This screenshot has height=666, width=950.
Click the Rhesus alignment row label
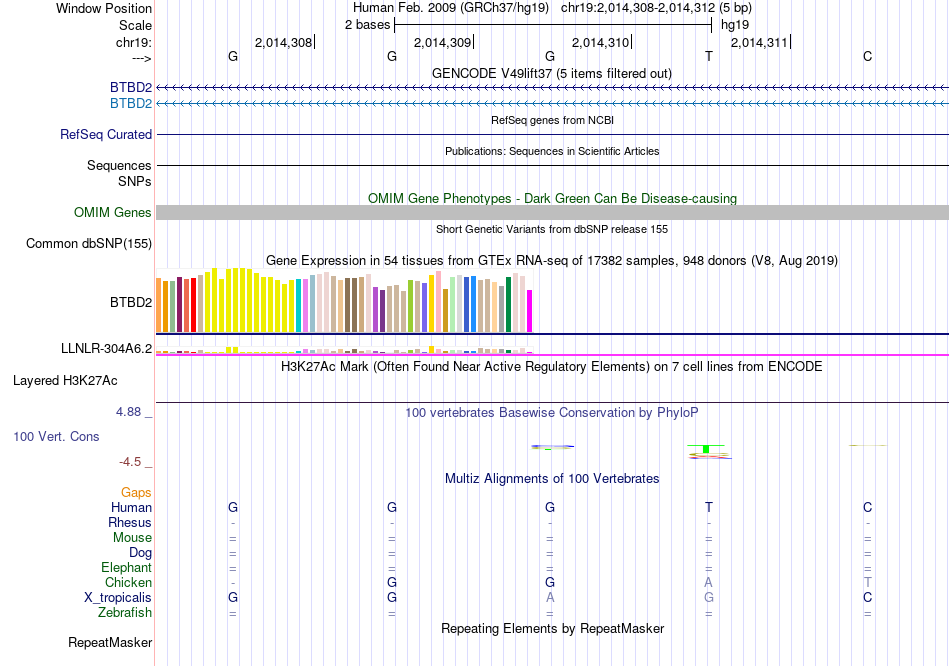coord(130,522)
